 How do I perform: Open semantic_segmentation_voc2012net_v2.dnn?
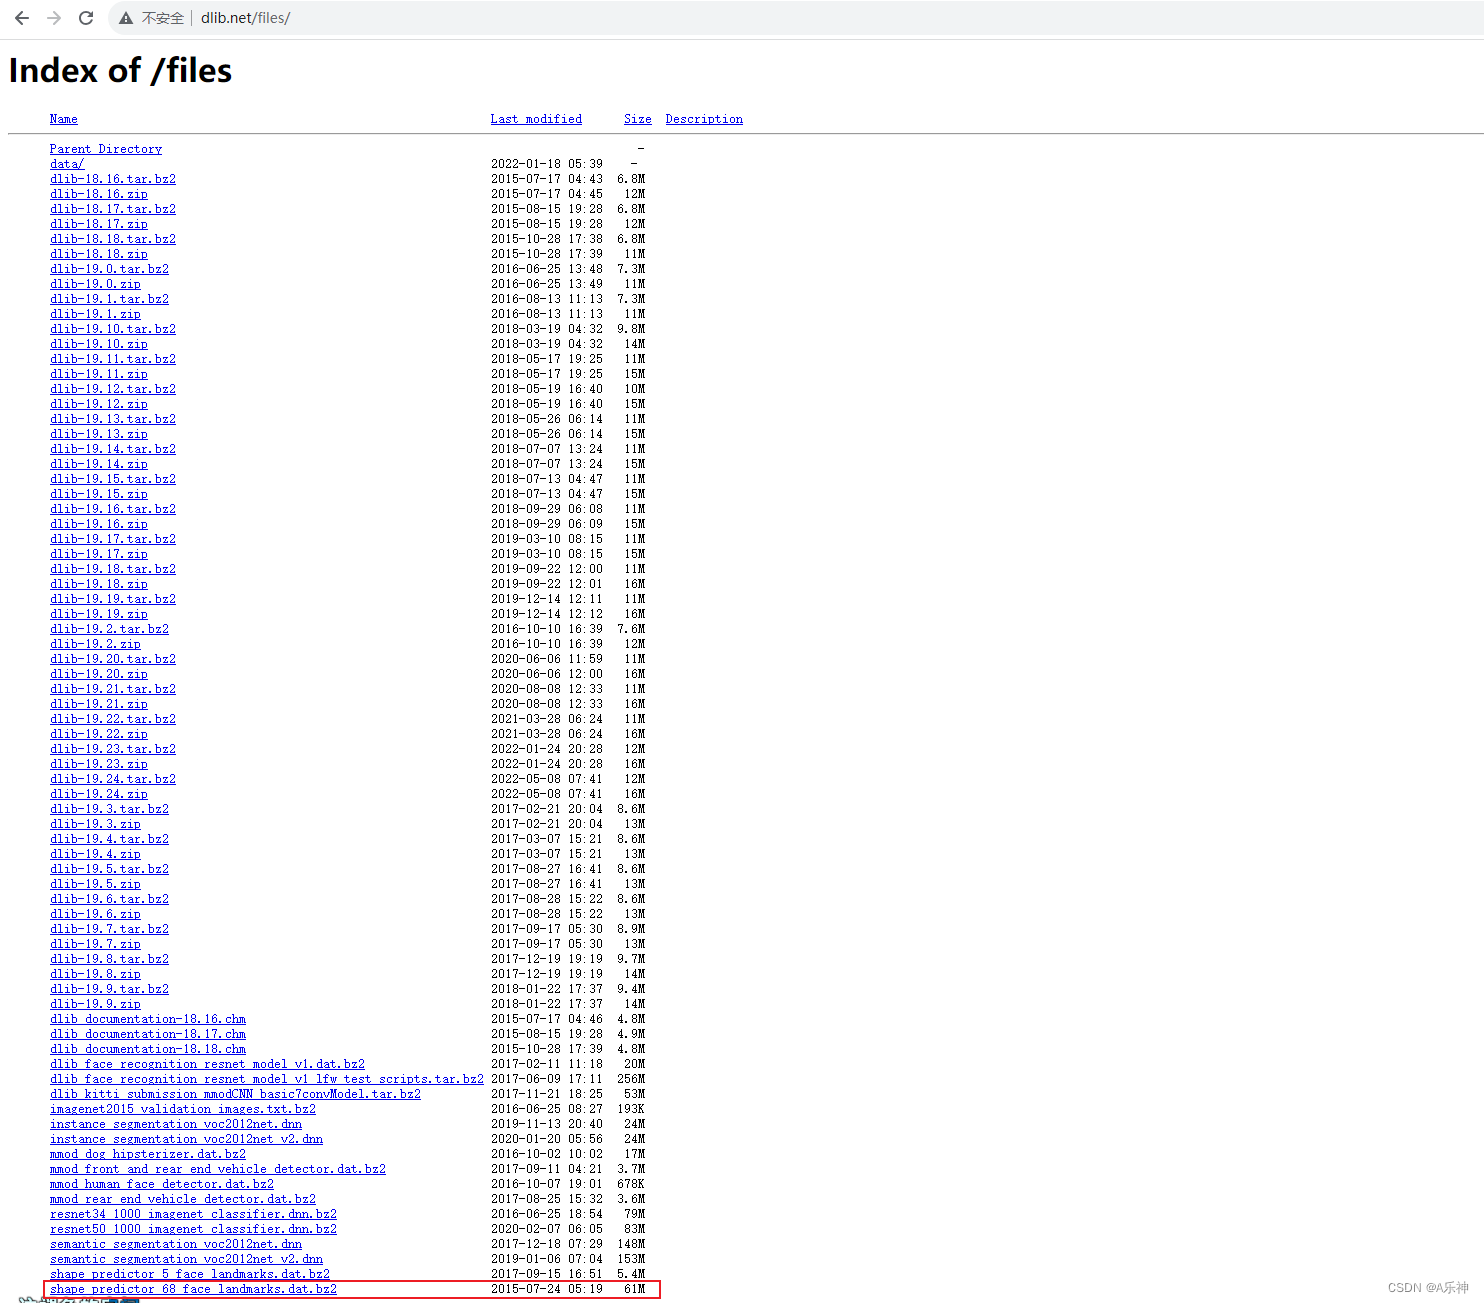[186, 1258]
